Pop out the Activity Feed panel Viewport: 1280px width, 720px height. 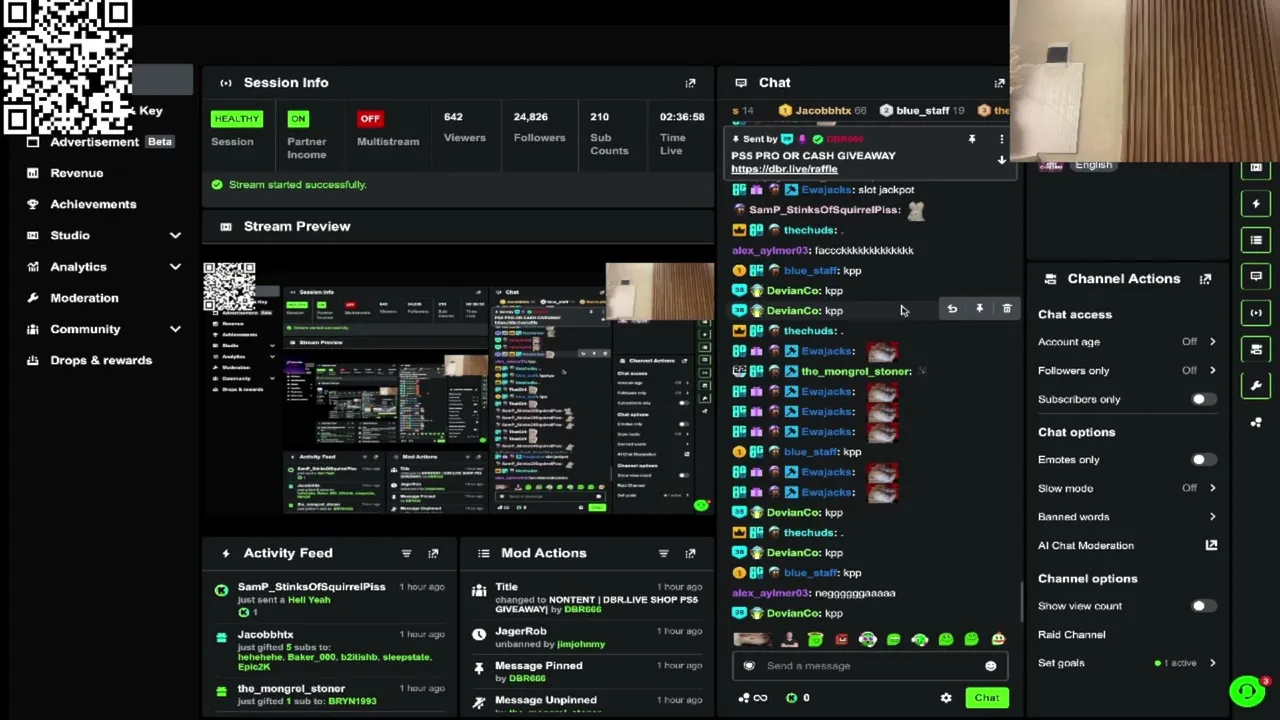[x=433, y=553]
